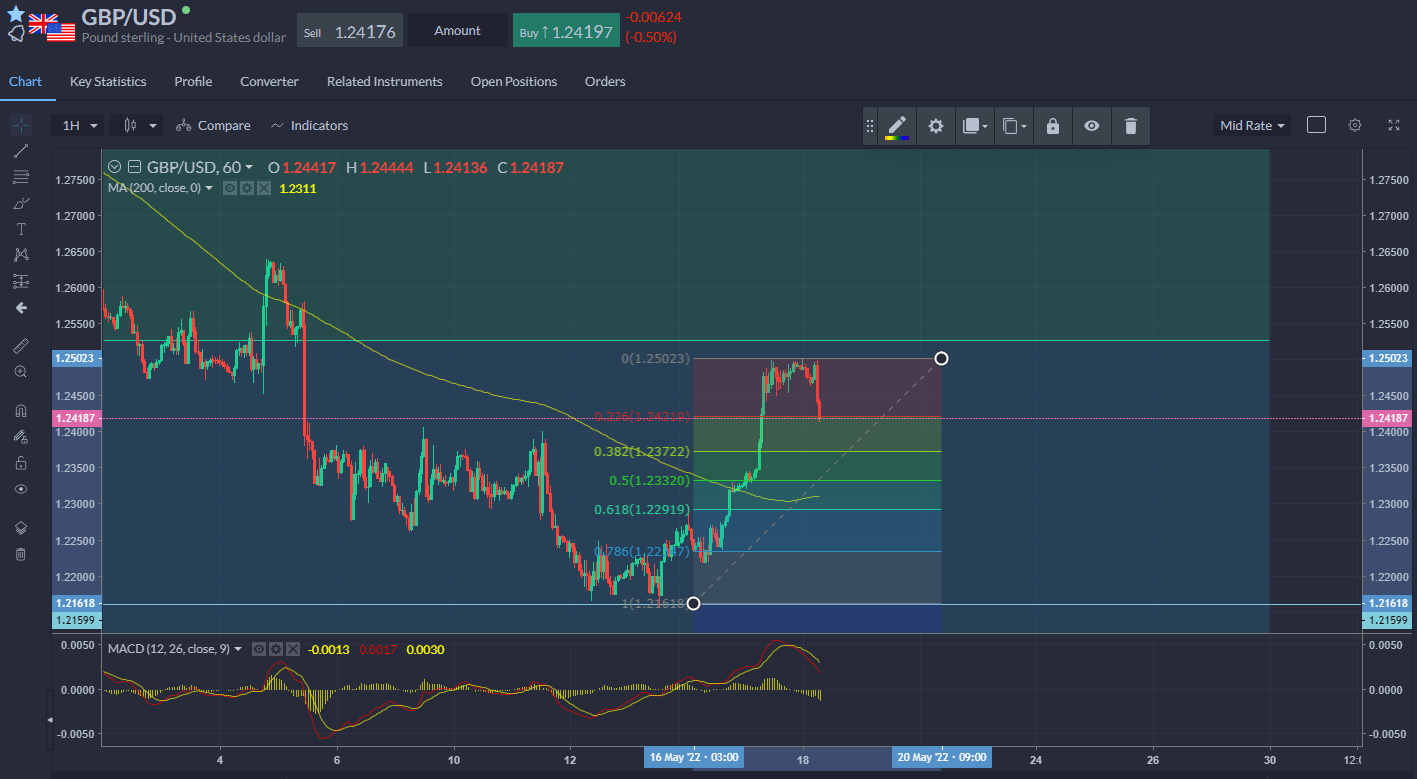The width and height of the screenshot is (1417, 779).
Task: Activate the zoom-in magnifier tool
Action: click(20, 372)
